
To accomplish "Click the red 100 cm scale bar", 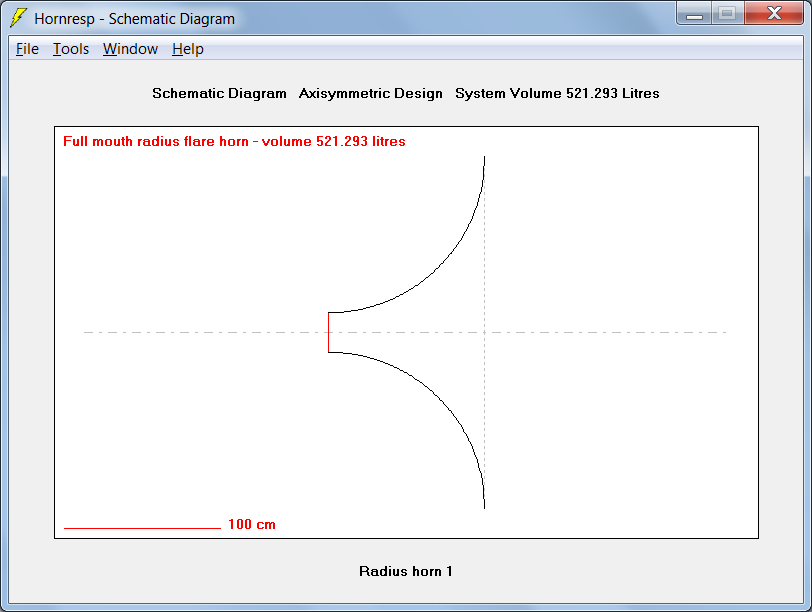I will click(142, 528).
